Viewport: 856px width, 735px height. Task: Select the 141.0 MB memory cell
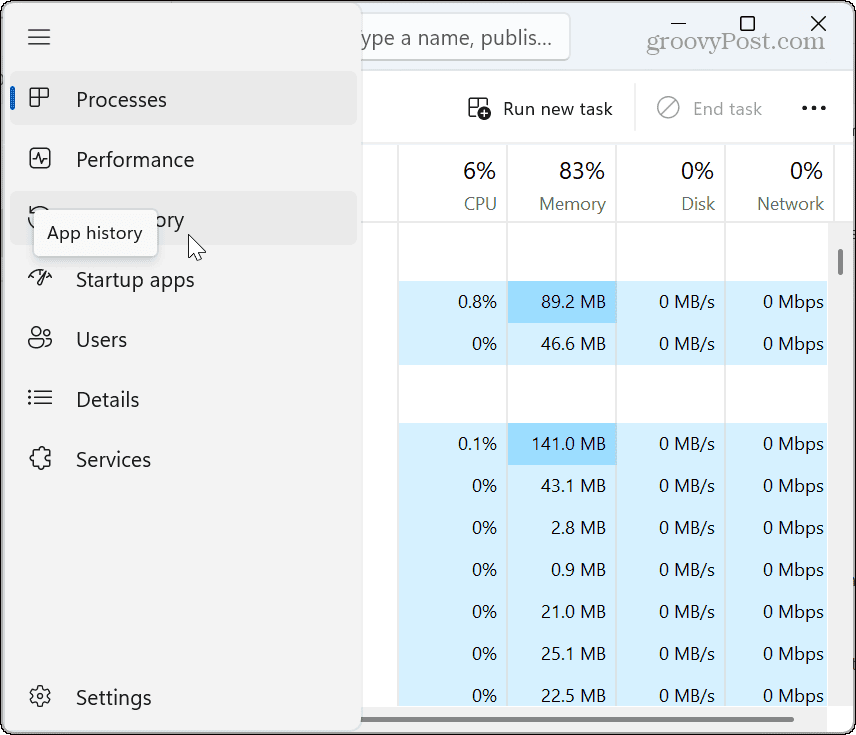point(562,444)
